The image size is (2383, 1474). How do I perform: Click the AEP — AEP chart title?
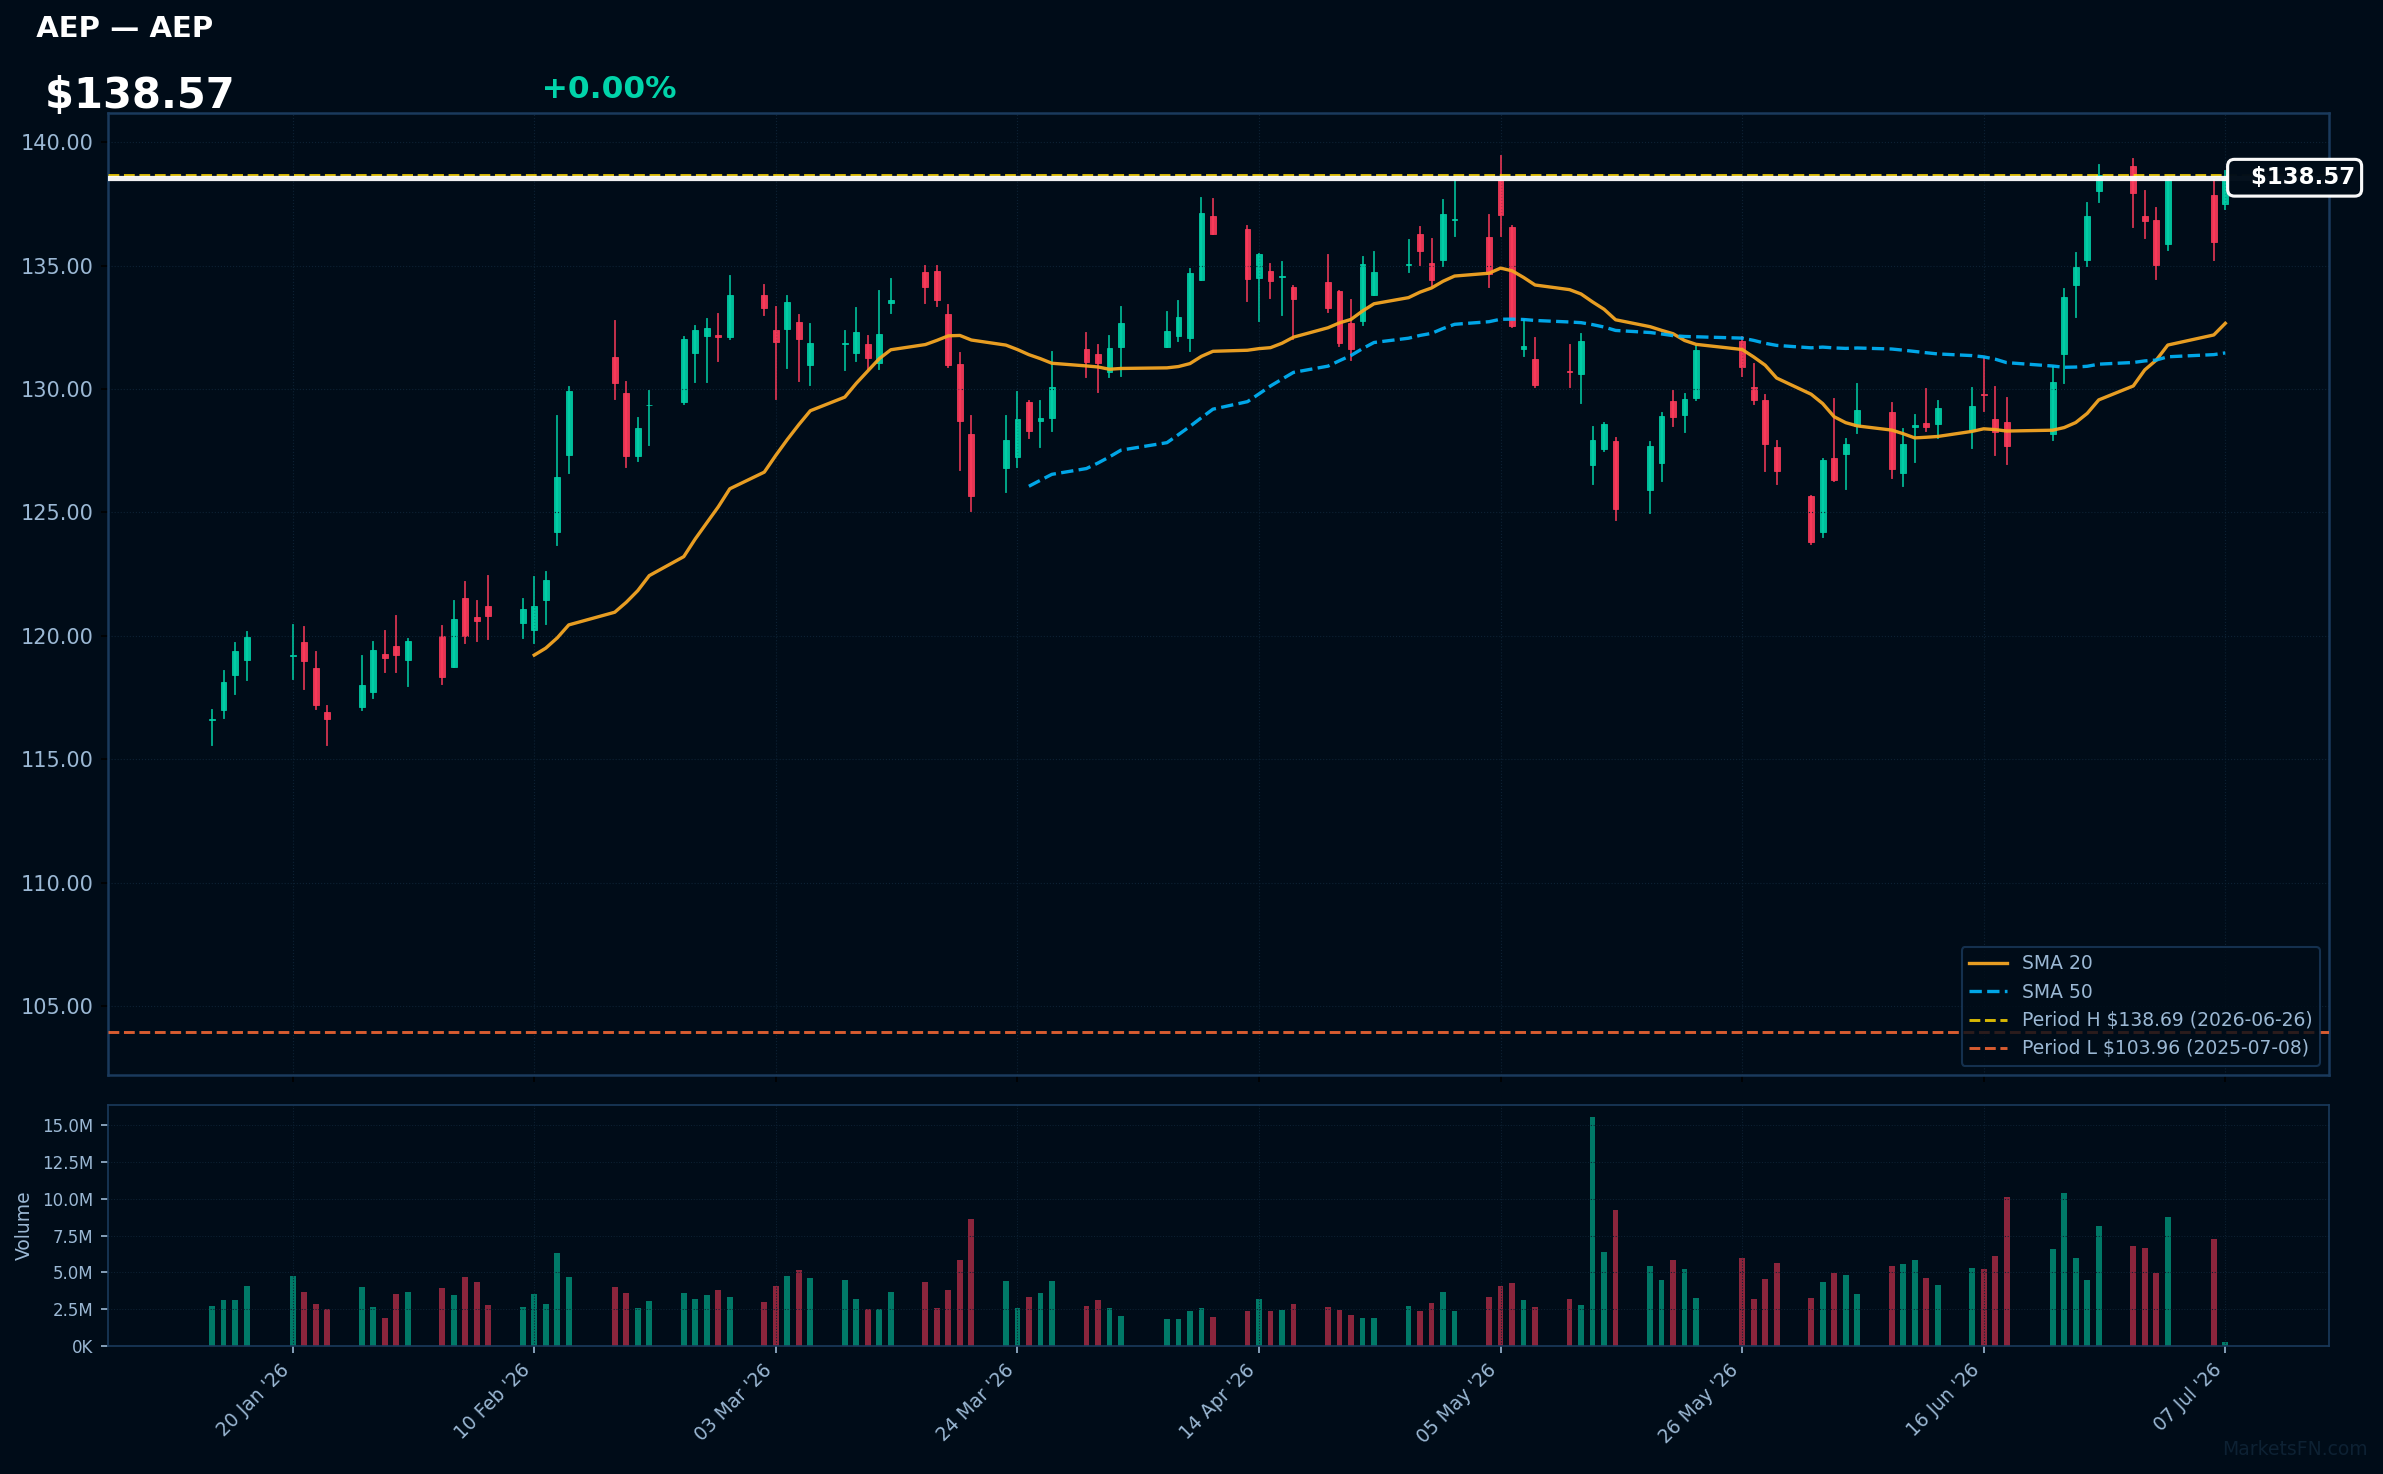pyautogui.click(x=124, y=27)
